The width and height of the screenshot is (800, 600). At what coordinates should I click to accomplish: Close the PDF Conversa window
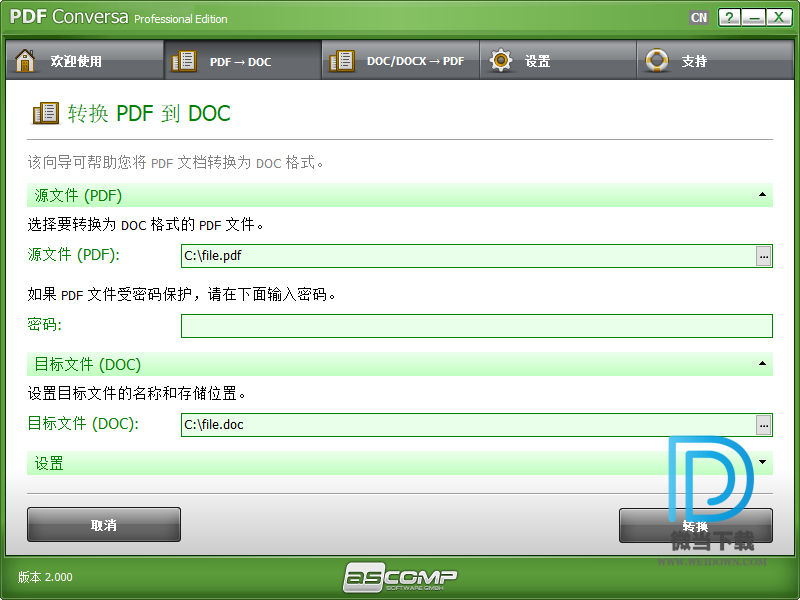tap(779, 18)
